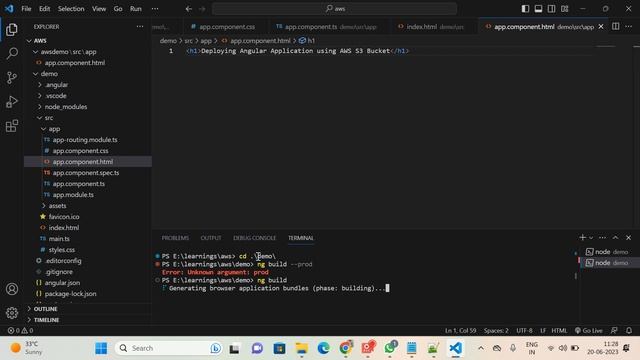
Task: Collapse the src folder
Action: [x=88, y=118]
